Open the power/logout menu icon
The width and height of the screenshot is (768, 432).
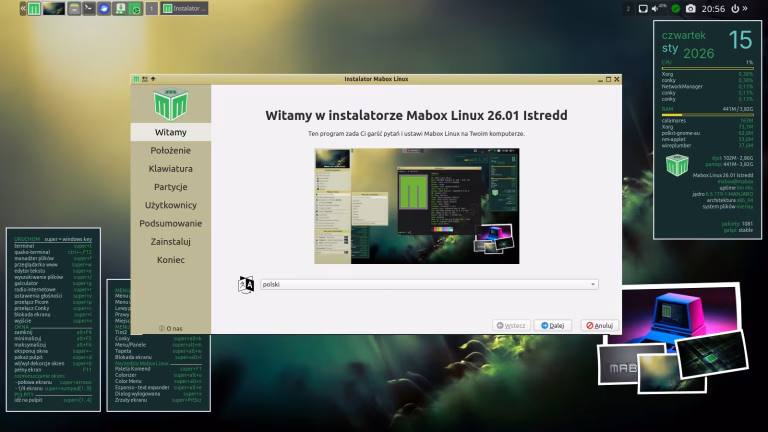point(736,8)
